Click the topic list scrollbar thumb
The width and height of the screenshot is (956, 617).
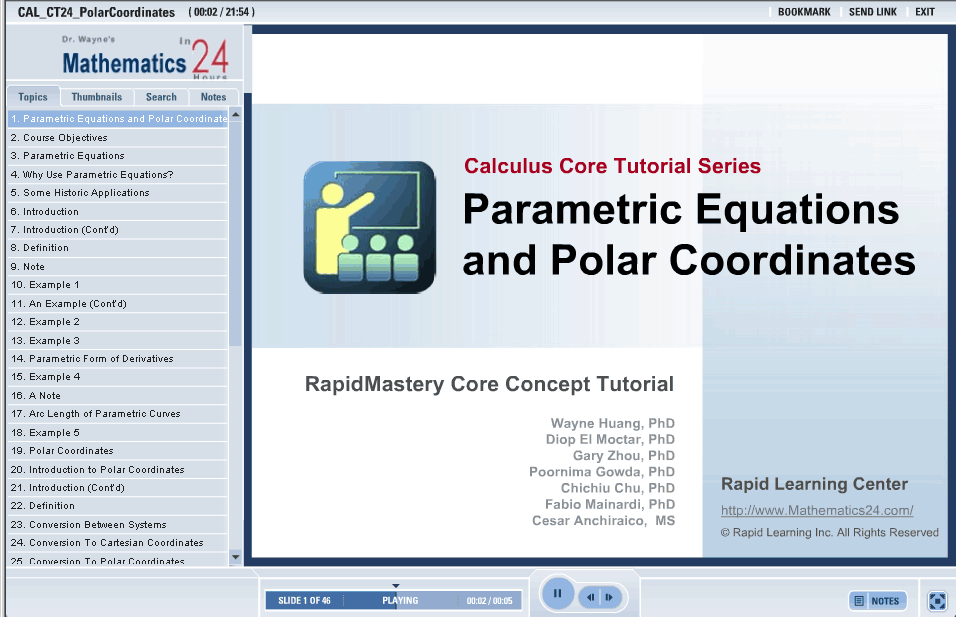235,235
